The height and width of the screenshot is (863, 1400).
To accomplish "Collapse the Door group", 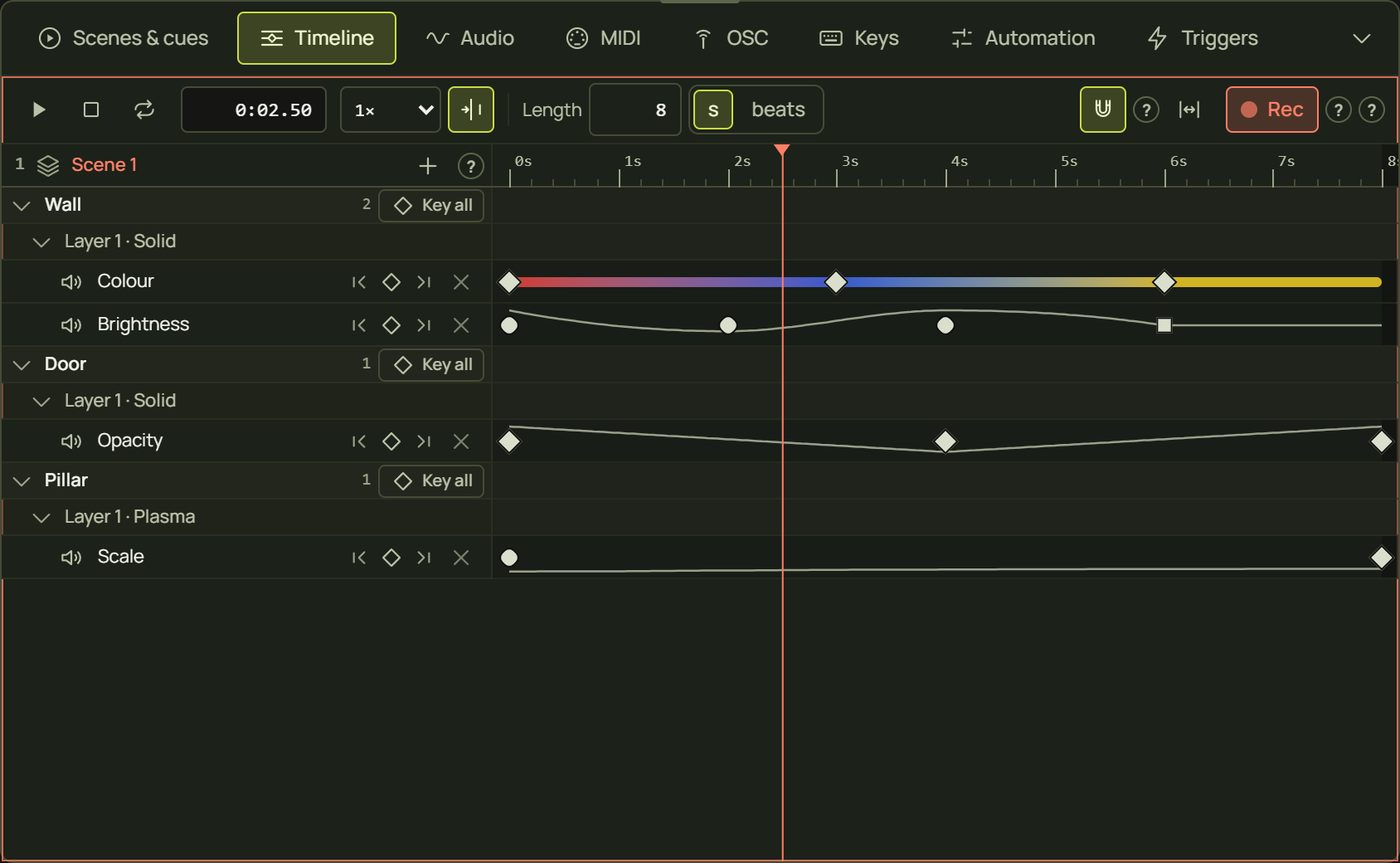I will 21,365.
